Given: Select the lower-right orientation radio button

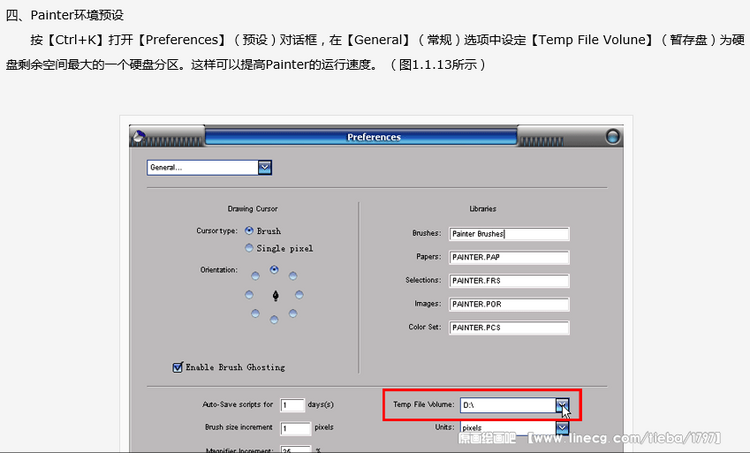Looking at the screenshot, I should (x=293, y=313).
